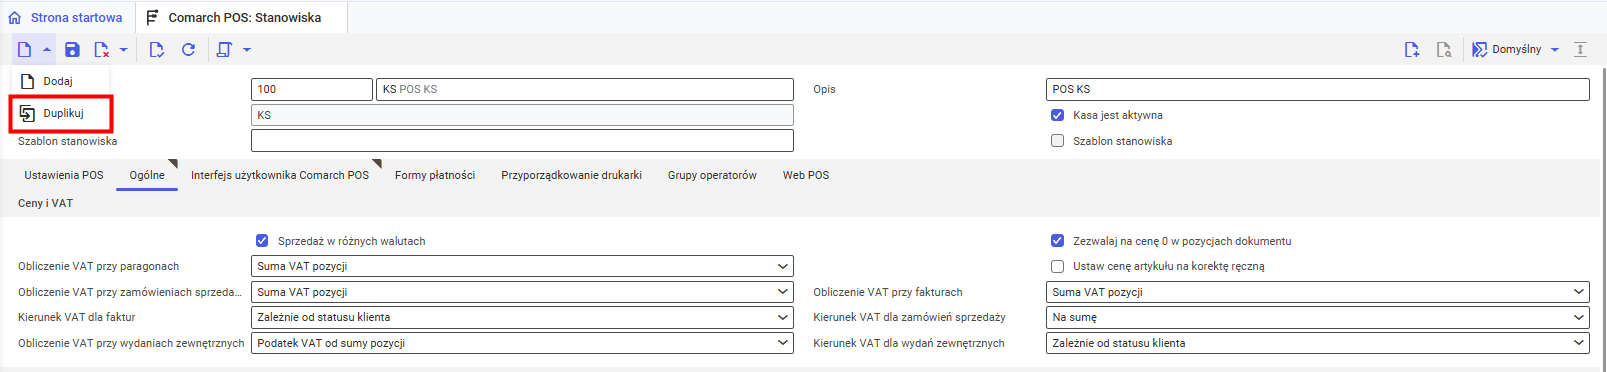Toggle Zezwalaj na cenę 0 checkbox

point(1057,241)
